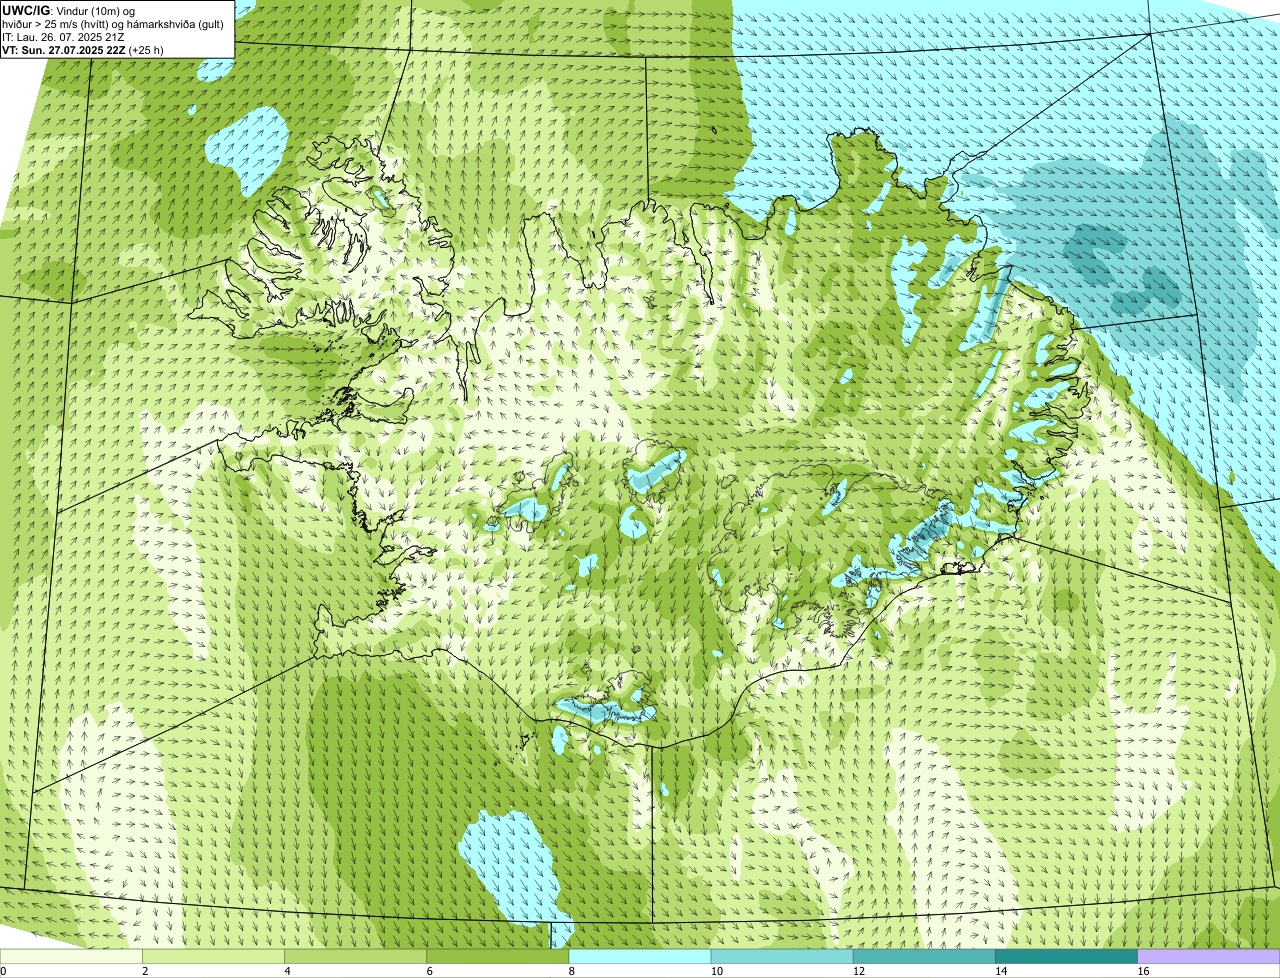Click the scale label '16'

[x=1142, y=971]
